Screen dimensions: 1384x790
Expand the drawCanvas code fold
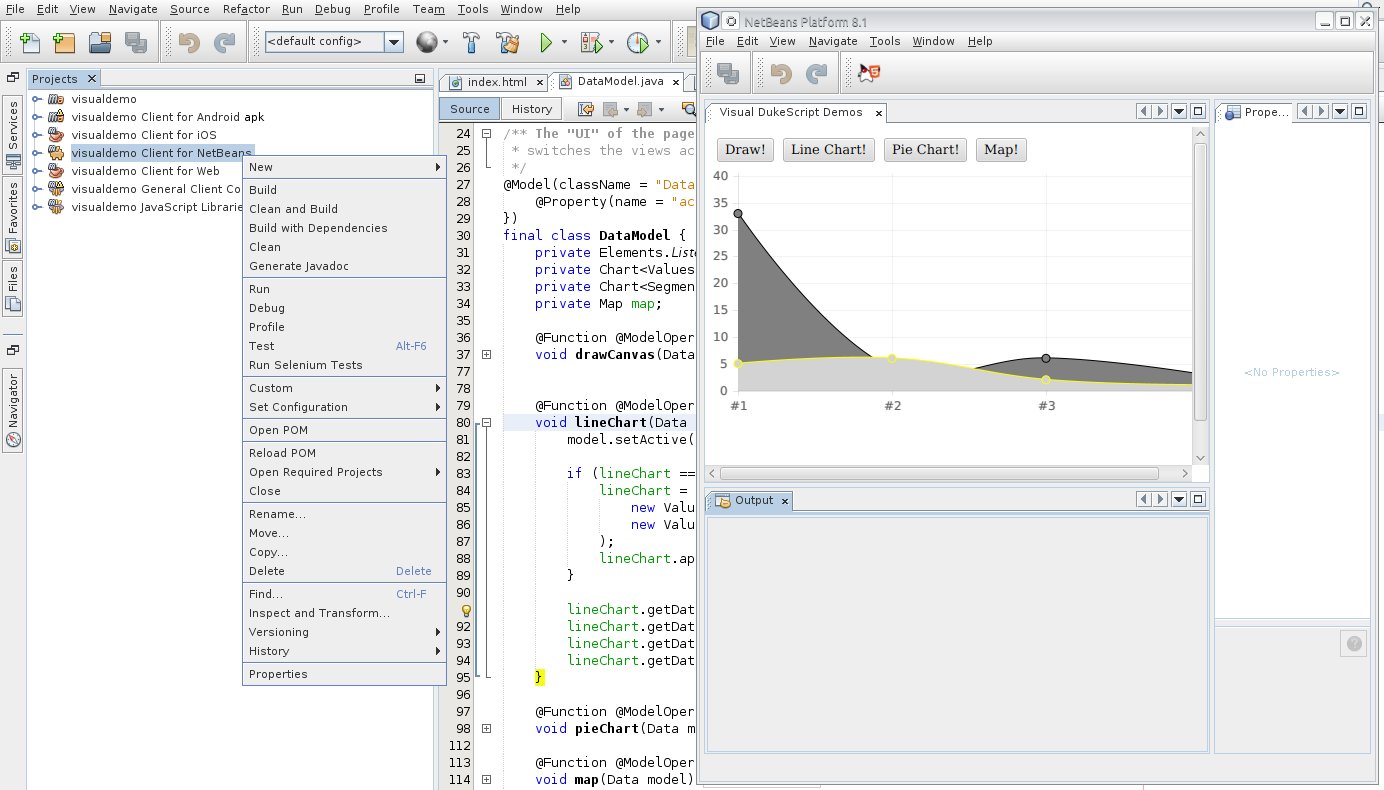pyautogui.click(x=487, y=354)
